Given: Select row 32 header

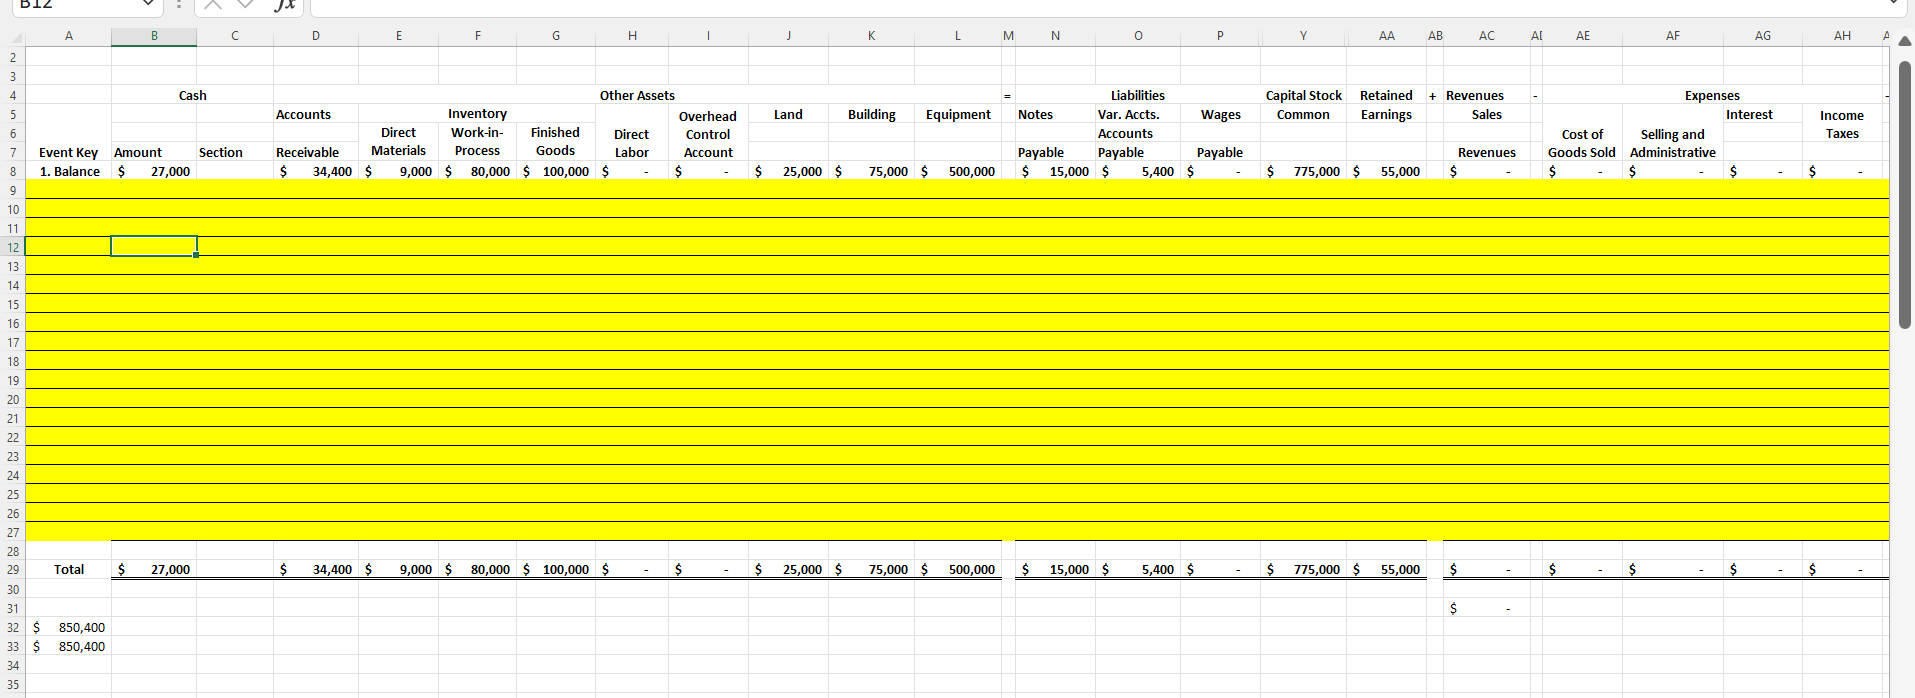Looking at the screenshot, I should [x=13, y=627].
